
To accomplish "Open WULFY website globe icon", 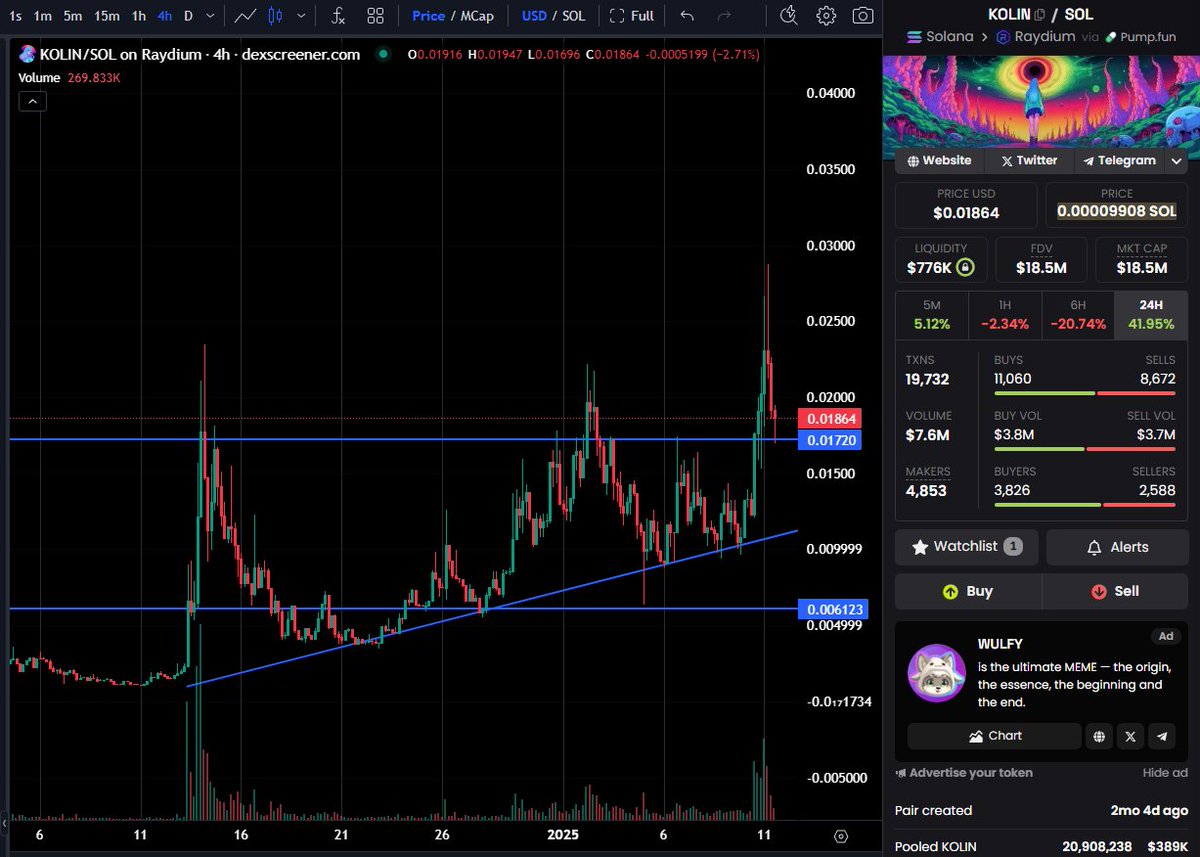I will pos(1099,736).
